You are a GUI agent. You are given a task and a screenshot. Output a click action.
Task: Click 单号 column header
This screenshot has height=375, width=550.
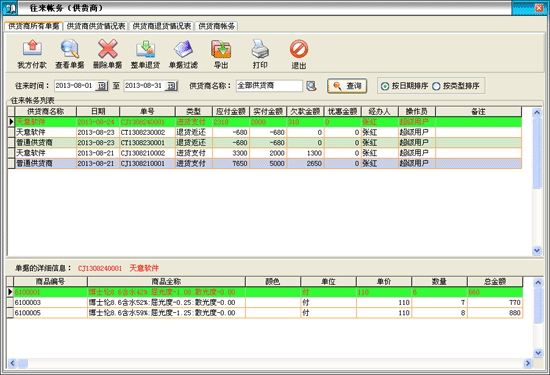pyautogui.click(x=147, y=112)
